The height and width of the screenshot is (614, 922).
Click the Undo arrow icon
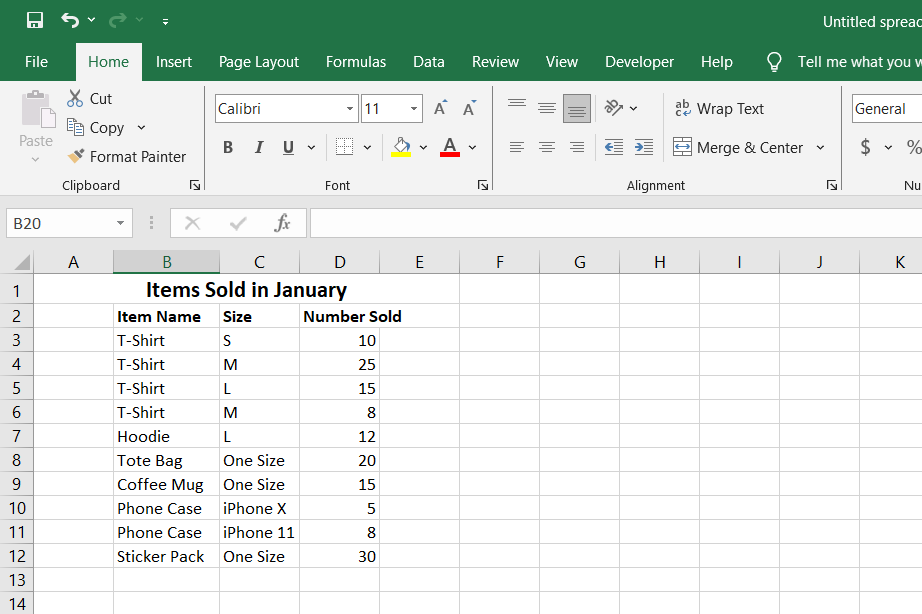69,20
